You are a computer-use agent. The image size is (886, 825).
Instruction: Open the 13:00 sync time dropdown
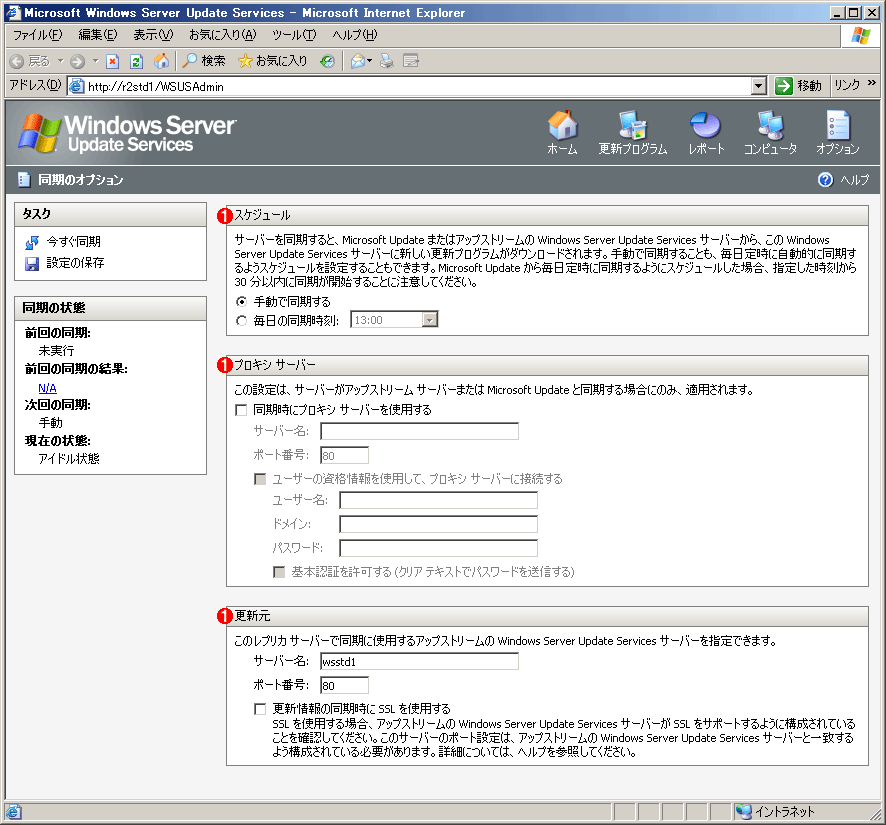(430, 320)
